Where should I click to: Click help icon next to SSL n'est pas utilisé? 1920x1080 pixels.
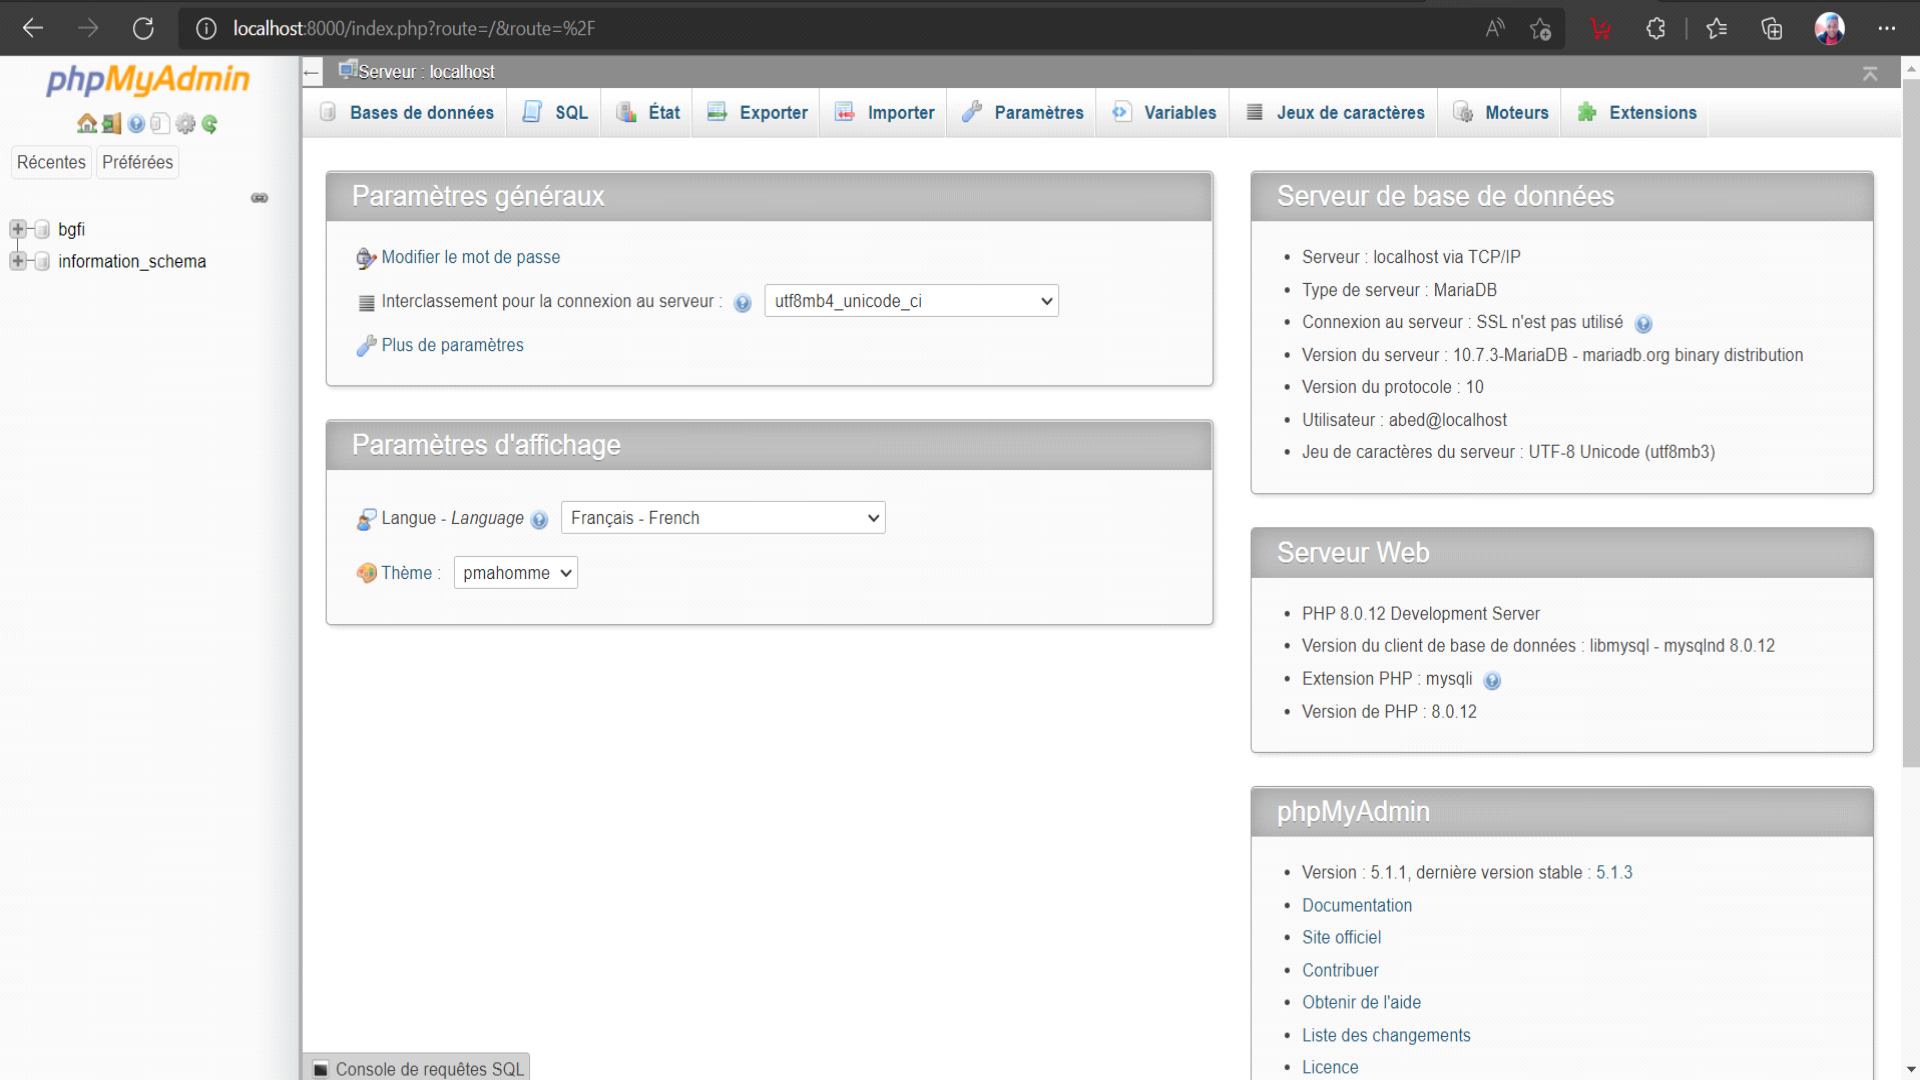point(1643,324)
